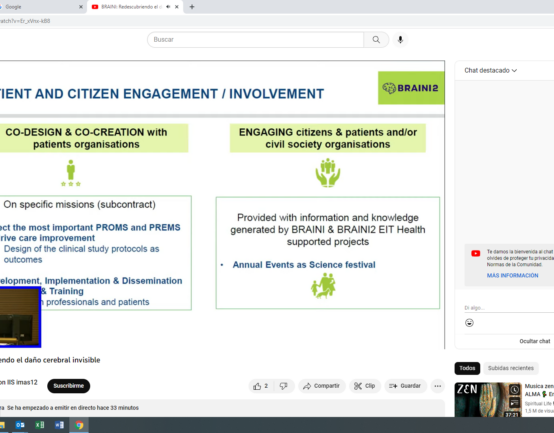Open Word from the taskbar
Viewport: 554px width, 433px height.
[60, 425]
